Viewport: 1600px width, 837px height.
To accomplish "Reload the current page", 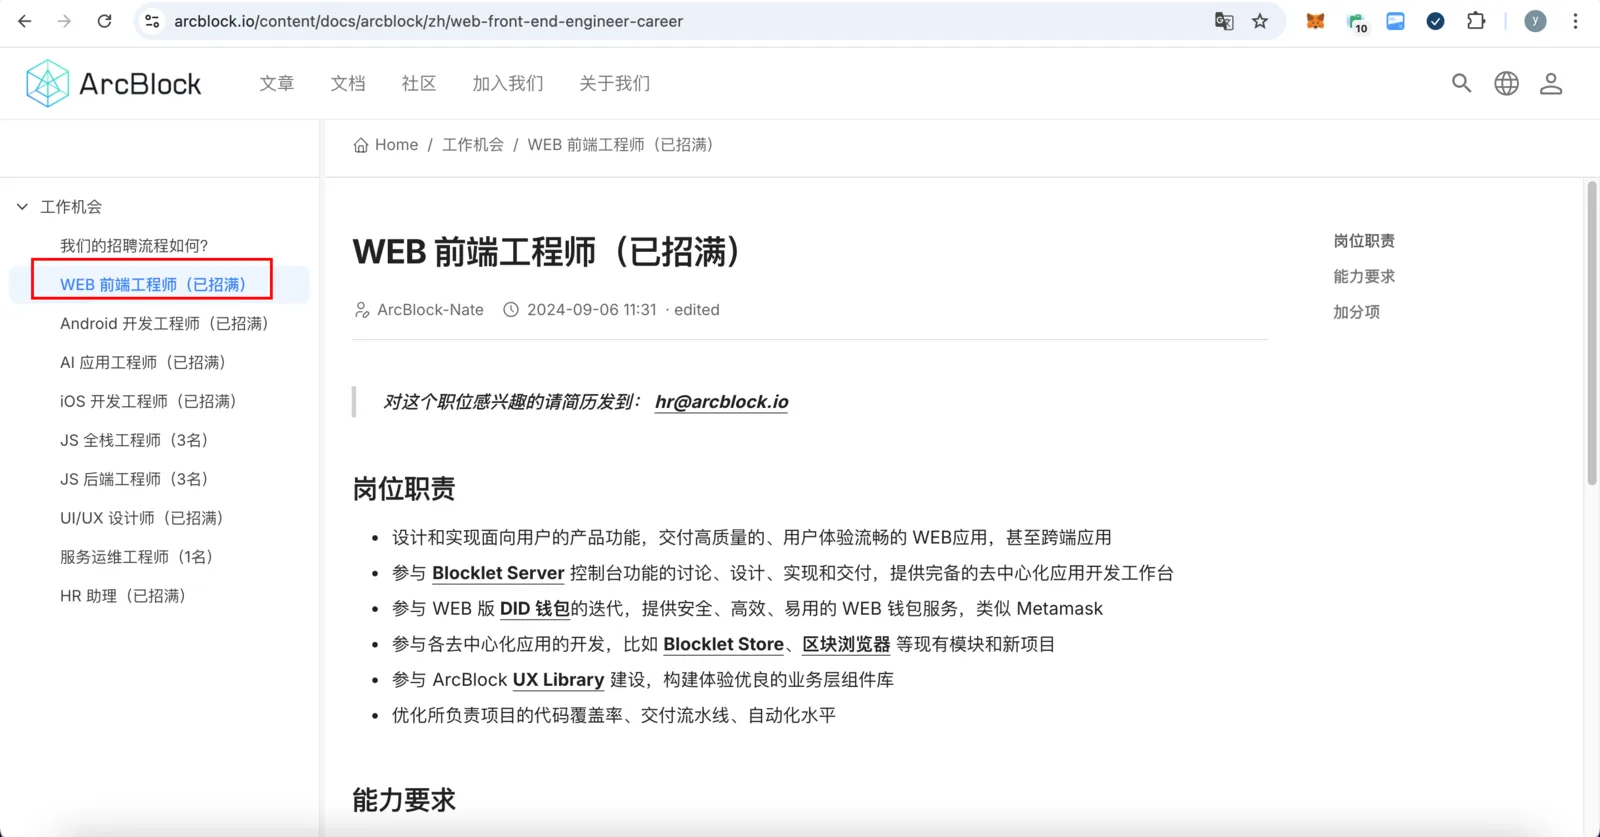I will point(105,21).
